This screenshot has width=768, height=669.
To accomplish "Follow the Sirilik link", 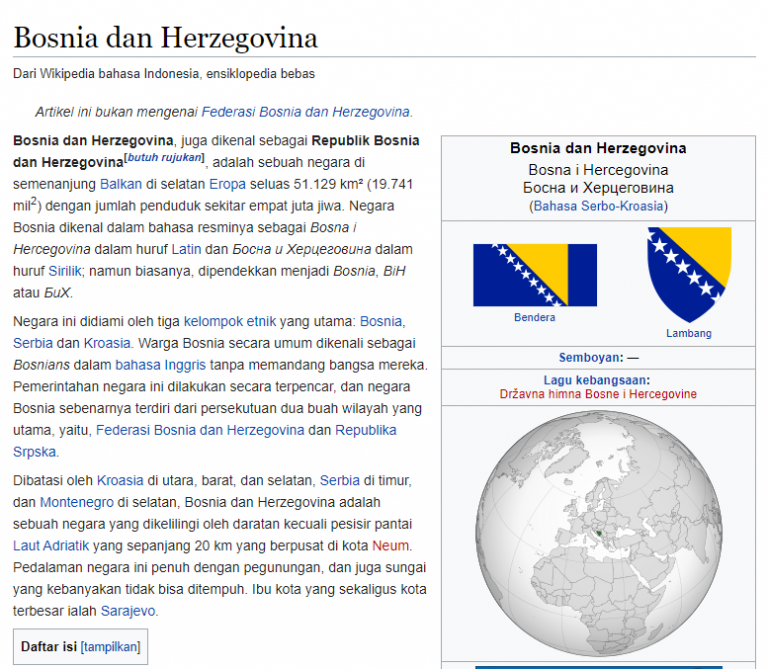I will [x=65, y=271].
